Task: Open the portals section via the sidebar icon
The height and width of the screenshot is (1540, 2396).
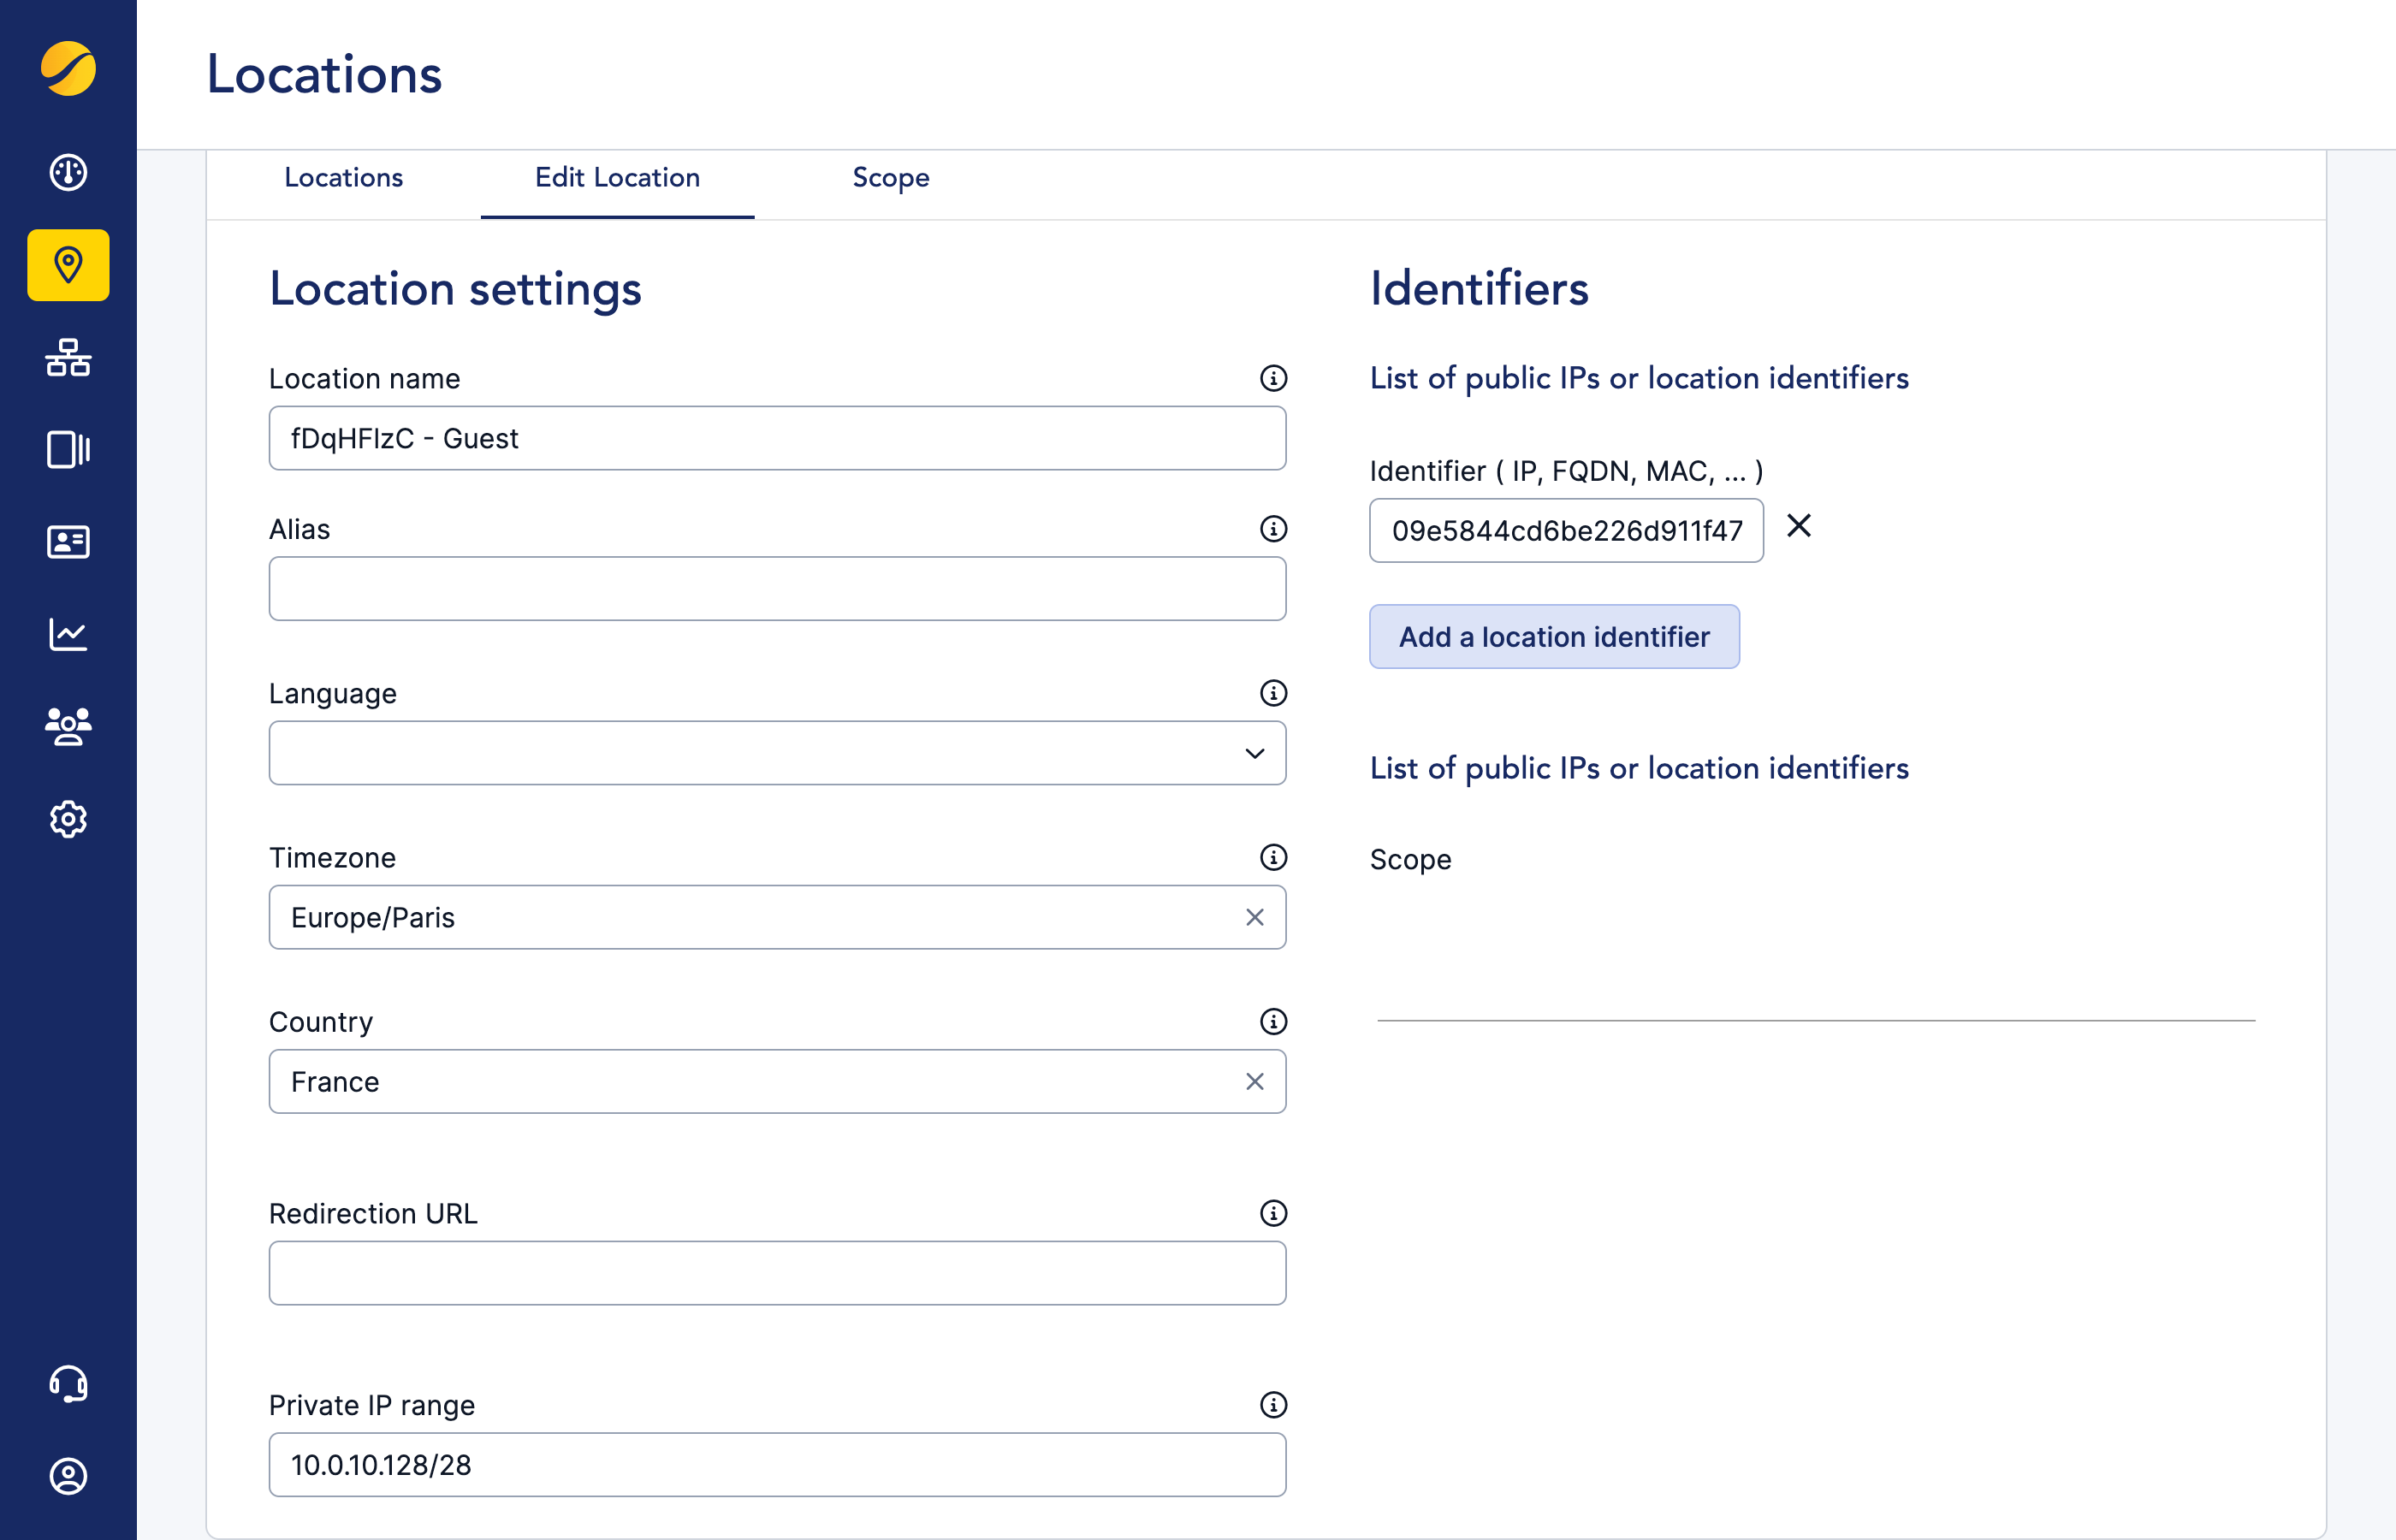Action: 67,450
